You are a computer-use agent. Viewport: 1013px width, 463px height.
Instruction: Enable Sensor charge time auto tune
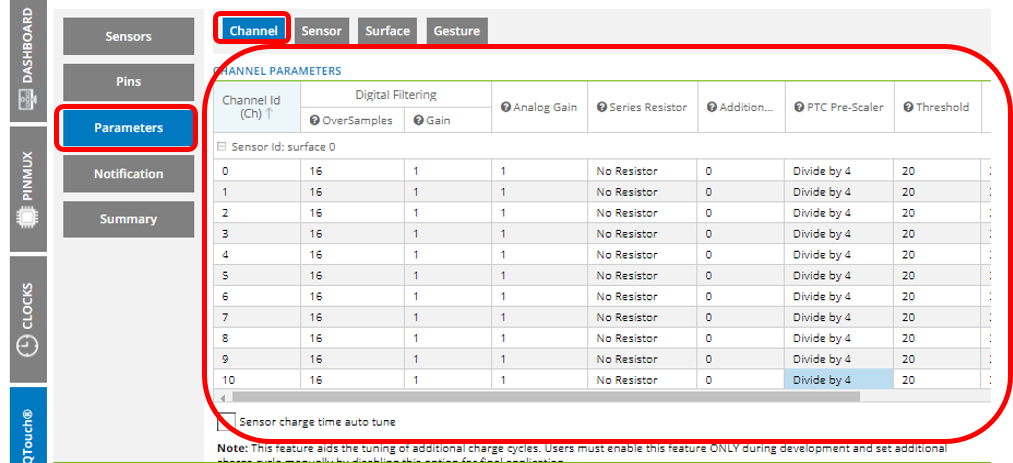pyautogui.click(x=227, y=422)
